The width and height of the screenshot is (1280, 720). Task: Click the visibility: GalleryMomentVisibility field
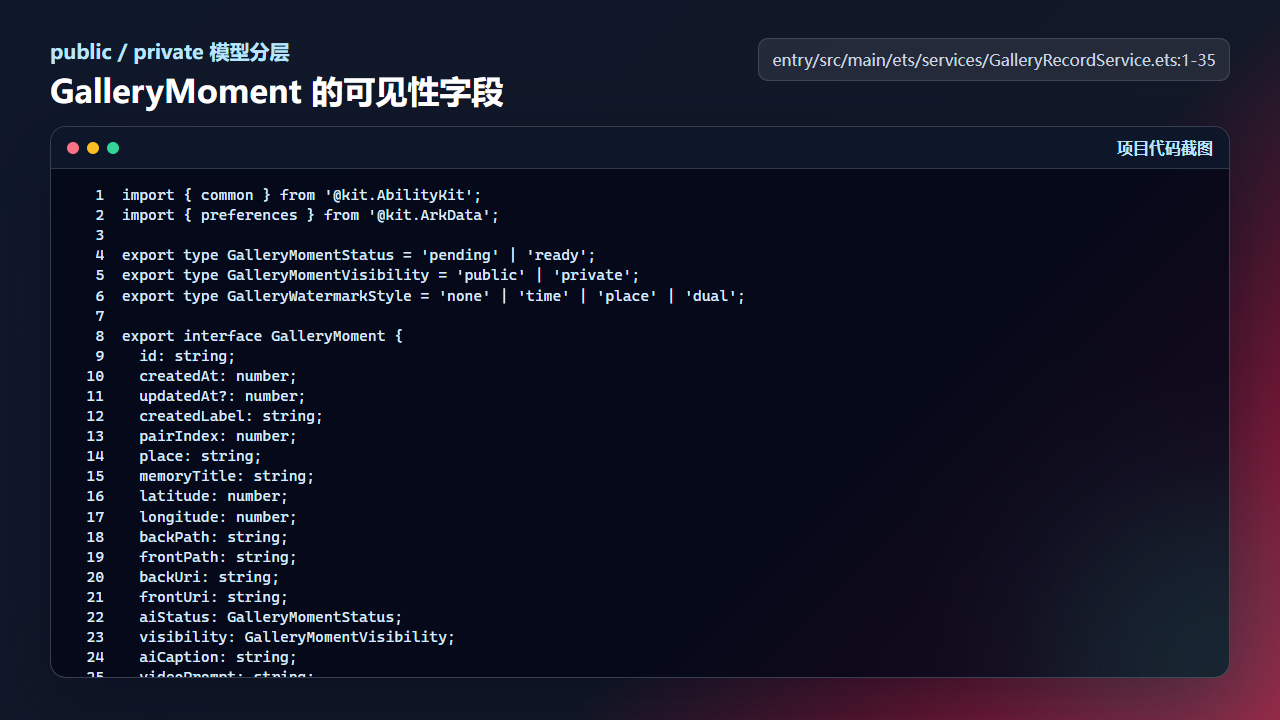(x=297, y=637)
